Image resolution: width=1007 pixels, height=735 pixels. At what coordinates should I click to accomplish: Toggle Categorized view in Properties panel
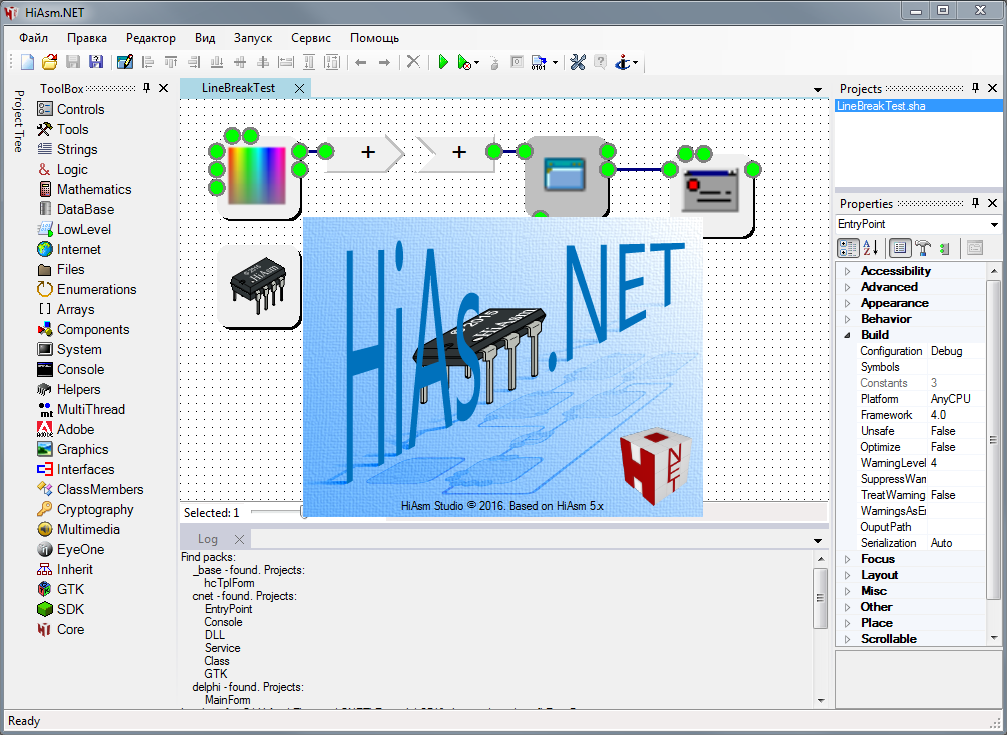pyautogui.click(x=847, y=248)
